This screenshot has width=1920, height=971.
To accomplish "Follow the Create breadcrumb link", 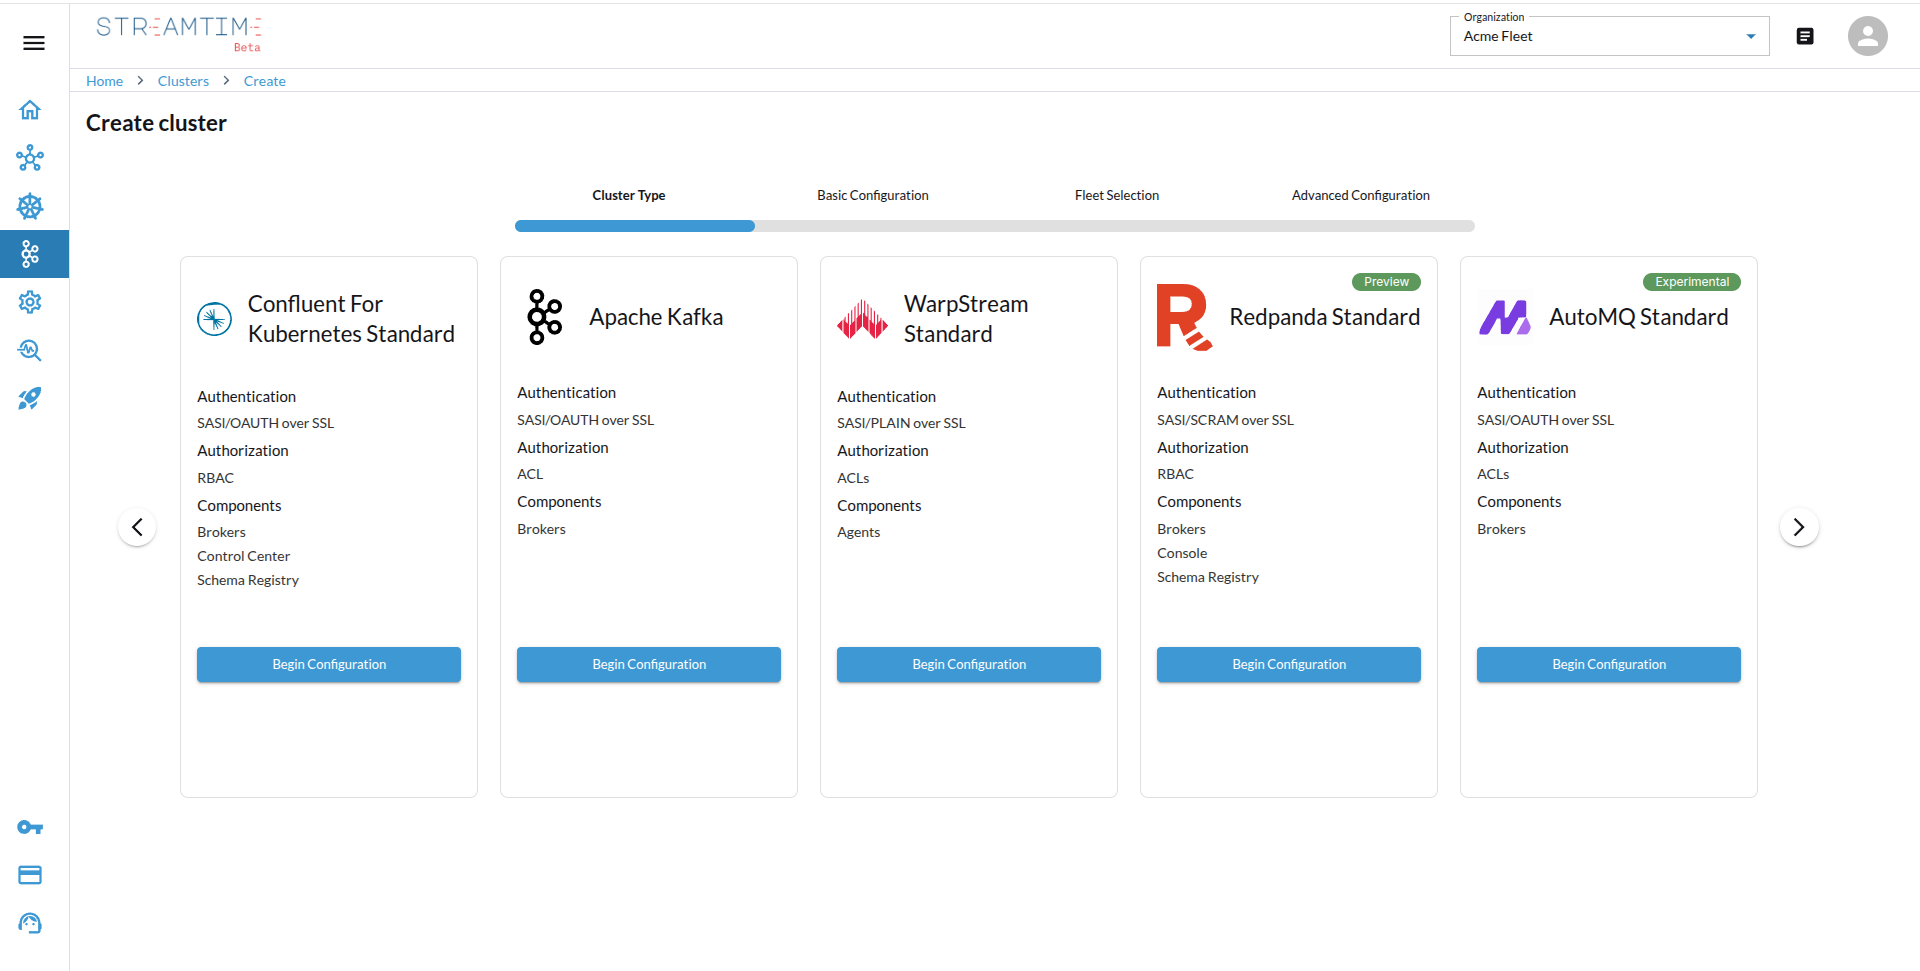I will (x=264, y=81).
